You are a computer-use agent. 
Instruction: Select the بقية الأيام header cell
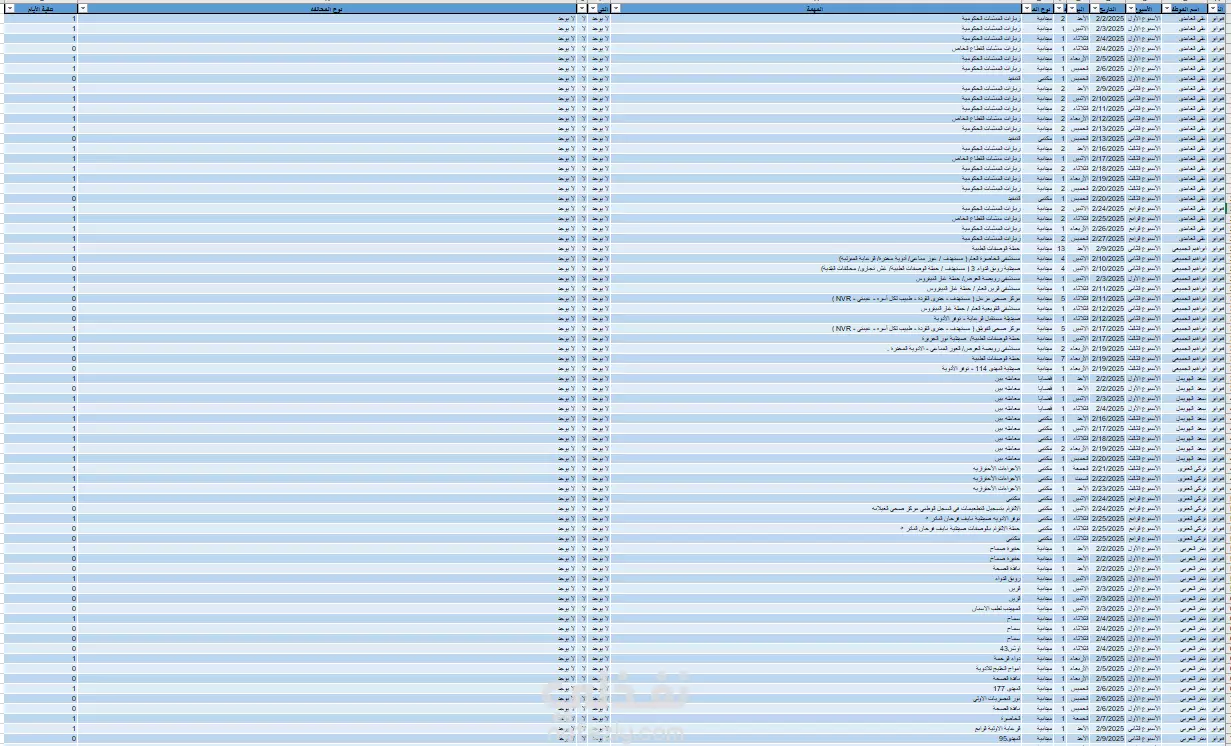click(39, 8)
